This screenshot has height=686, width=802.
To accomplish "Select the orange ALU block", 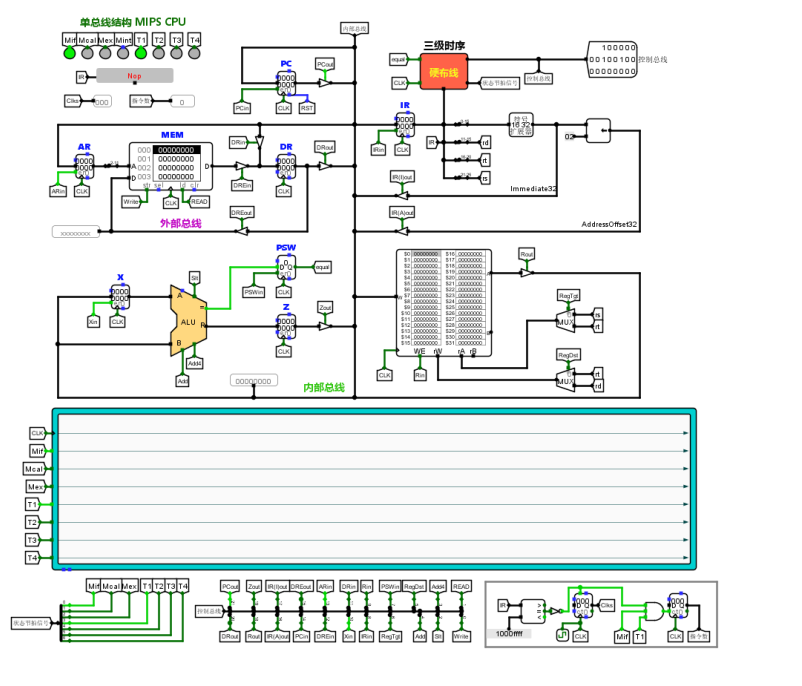I will 188,321.
